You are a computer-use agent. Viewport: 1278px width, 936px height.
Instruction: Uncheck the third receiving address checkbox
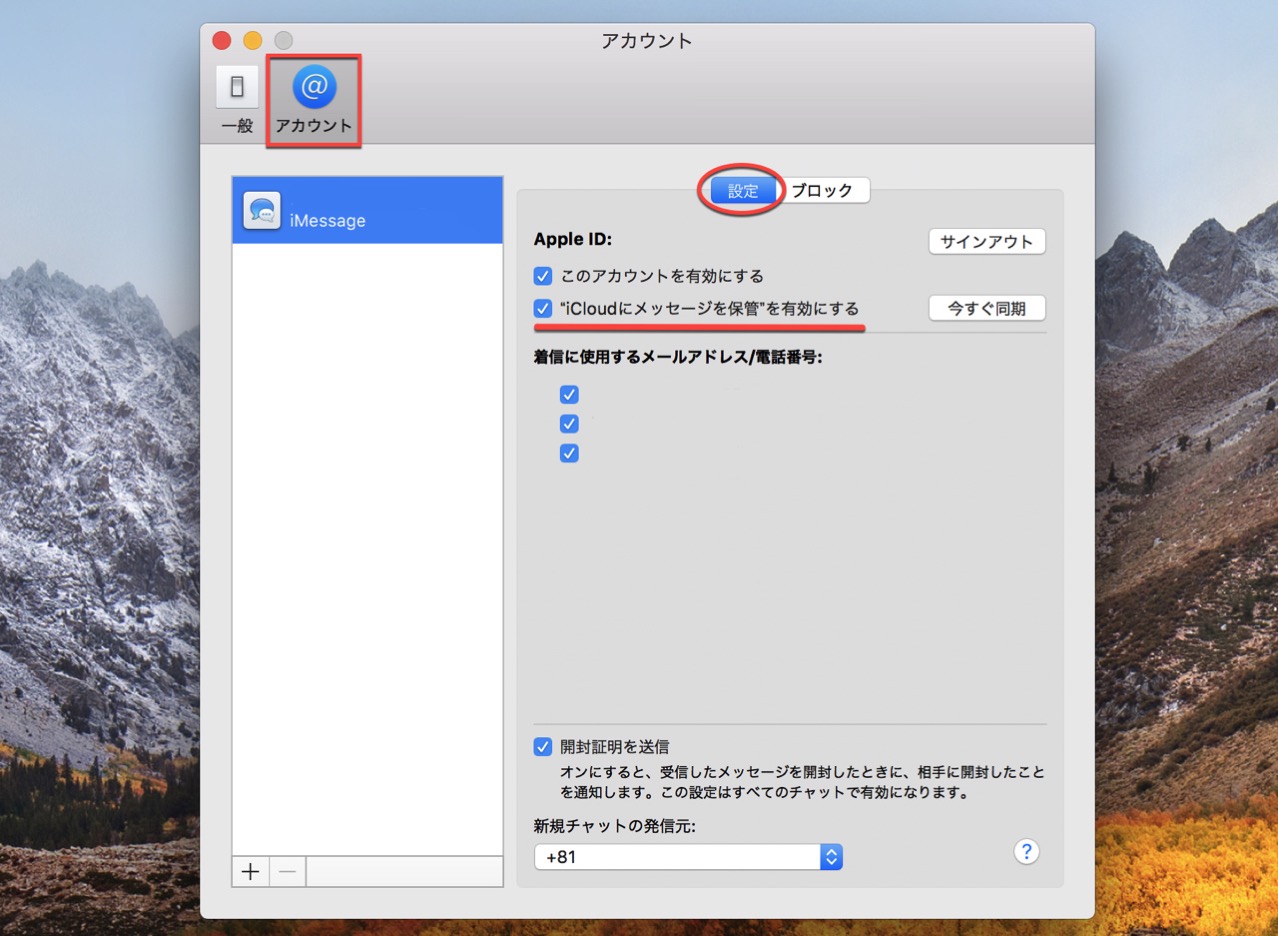(x=569, y=453)
